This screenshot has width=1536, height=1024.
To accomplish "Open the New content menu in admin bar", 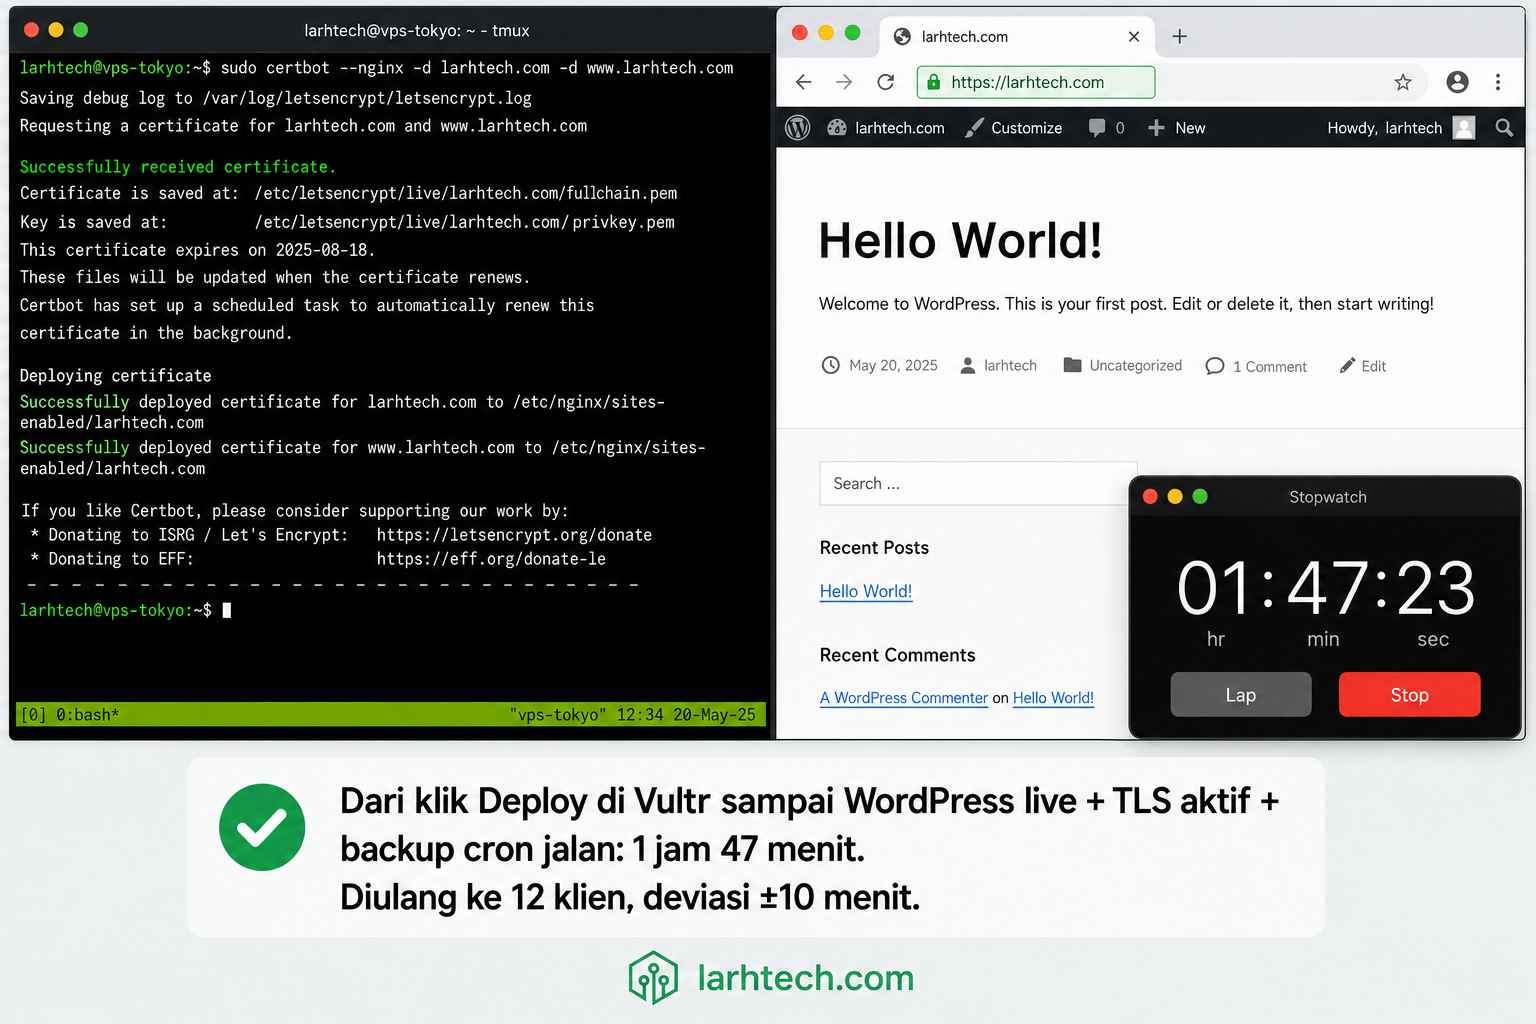I will coord(1176,128).
